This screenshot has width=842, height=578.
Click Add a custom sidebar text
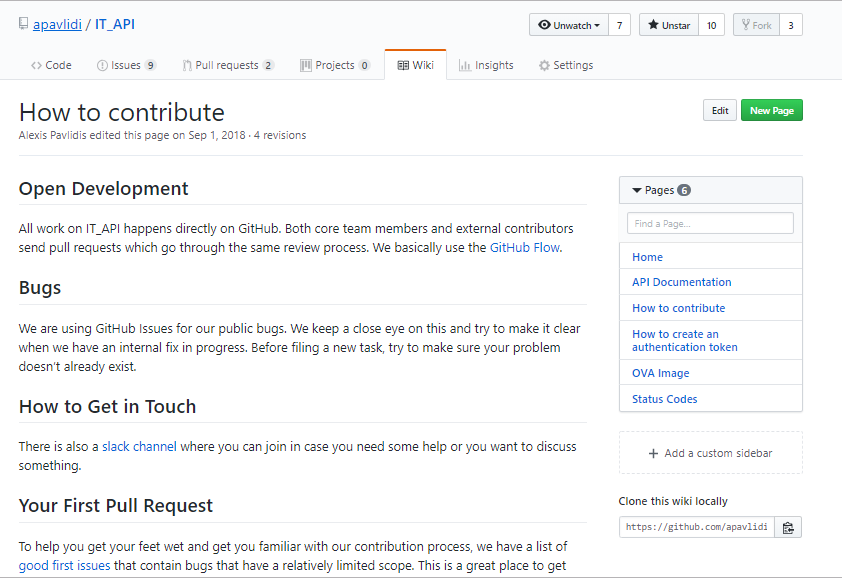[718, 453]
